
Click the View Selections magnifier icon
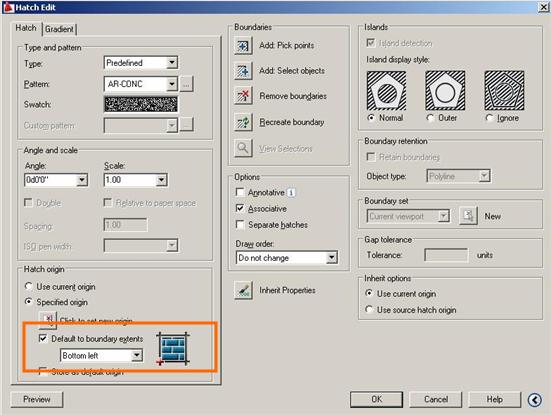coord(243,148)
